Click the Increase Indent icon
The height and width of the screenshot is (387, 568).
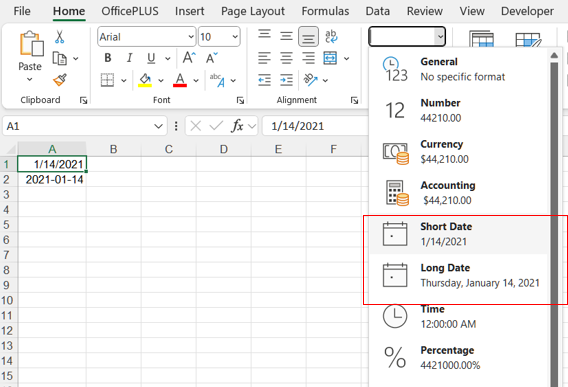click(286, 80)
